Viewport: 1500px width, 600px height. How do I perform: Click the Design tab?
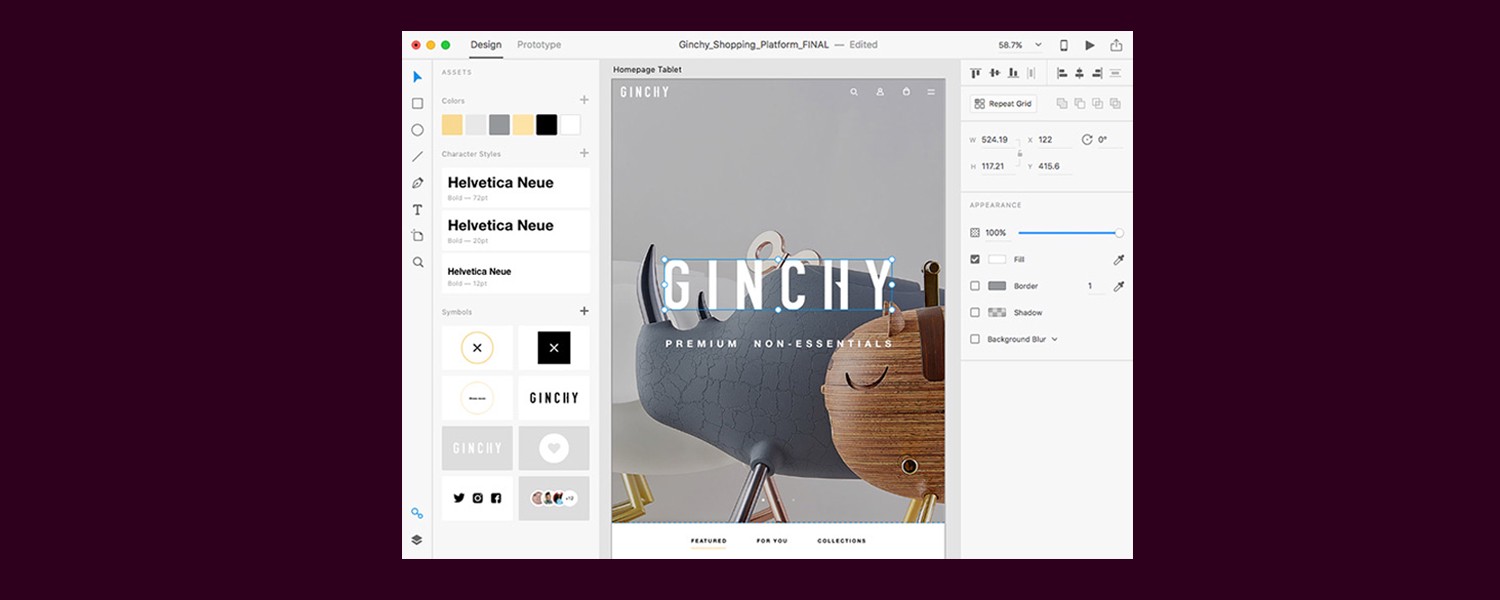click(486, 45)
